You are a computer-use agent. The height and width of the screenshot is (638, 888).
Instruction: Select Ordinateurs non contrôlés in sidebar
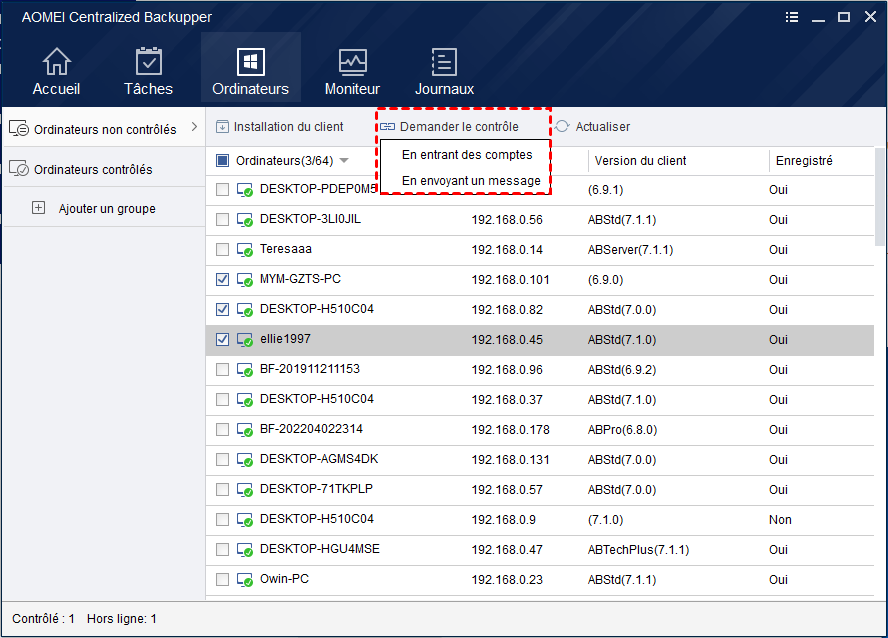click(105, 130)
